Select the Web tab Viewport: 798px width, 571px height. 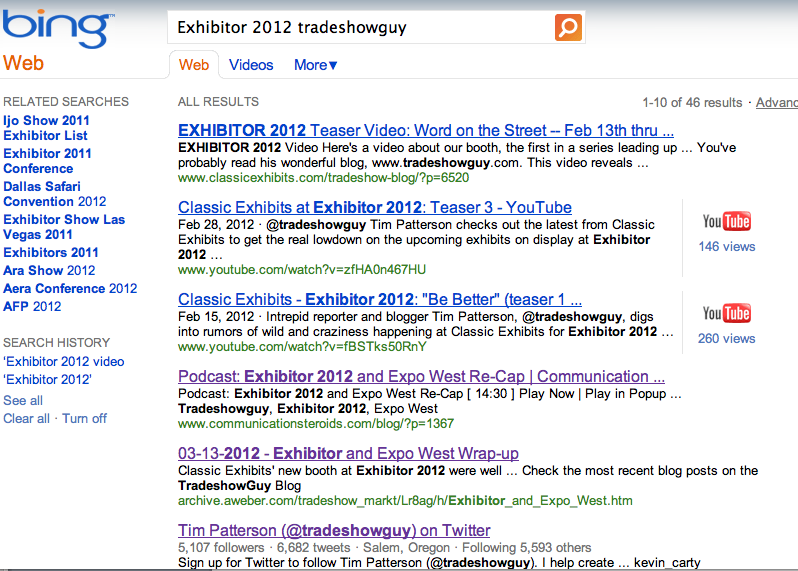point(194,65)
